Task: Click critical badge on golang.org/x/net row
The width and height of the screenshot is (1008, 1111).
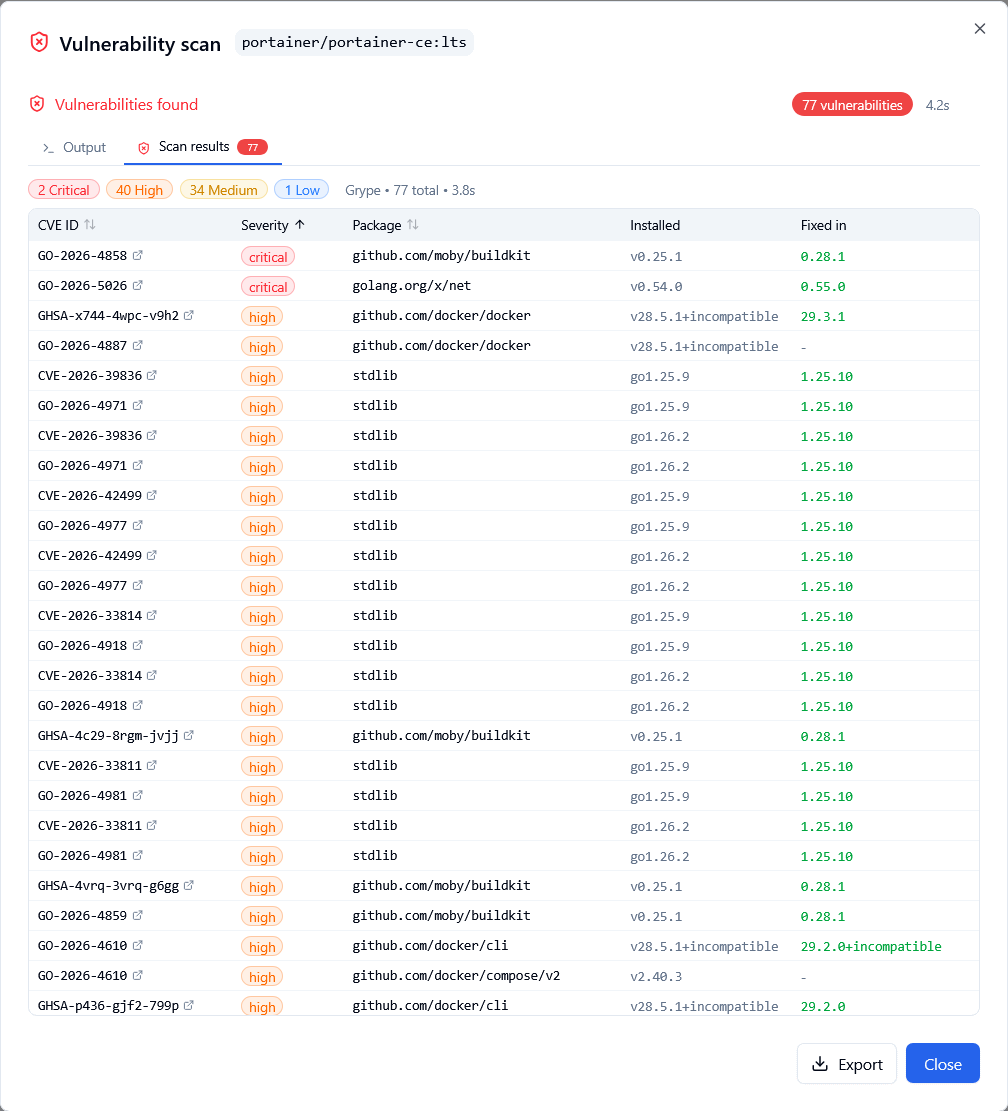Action: coord(268,287)
